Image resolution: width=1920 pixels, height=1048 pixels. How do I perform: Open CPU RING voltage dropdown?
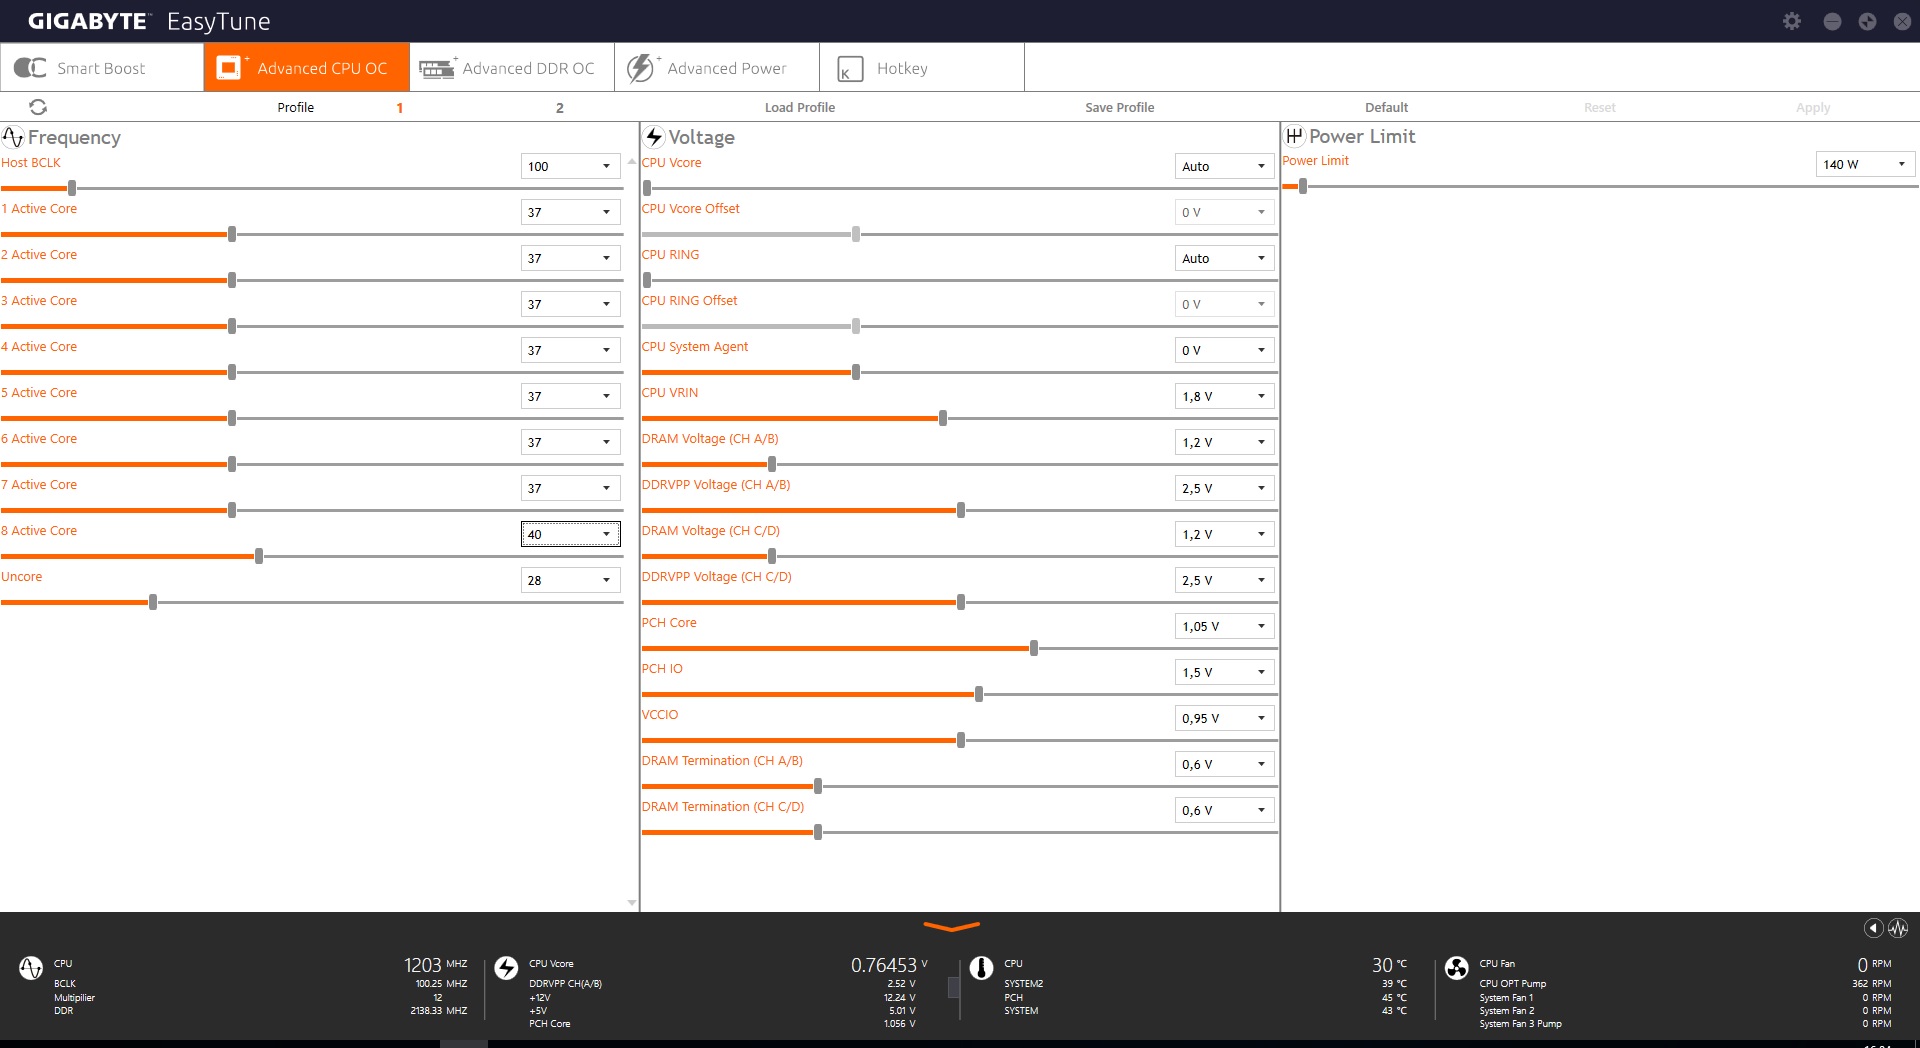coord(1225,258)
